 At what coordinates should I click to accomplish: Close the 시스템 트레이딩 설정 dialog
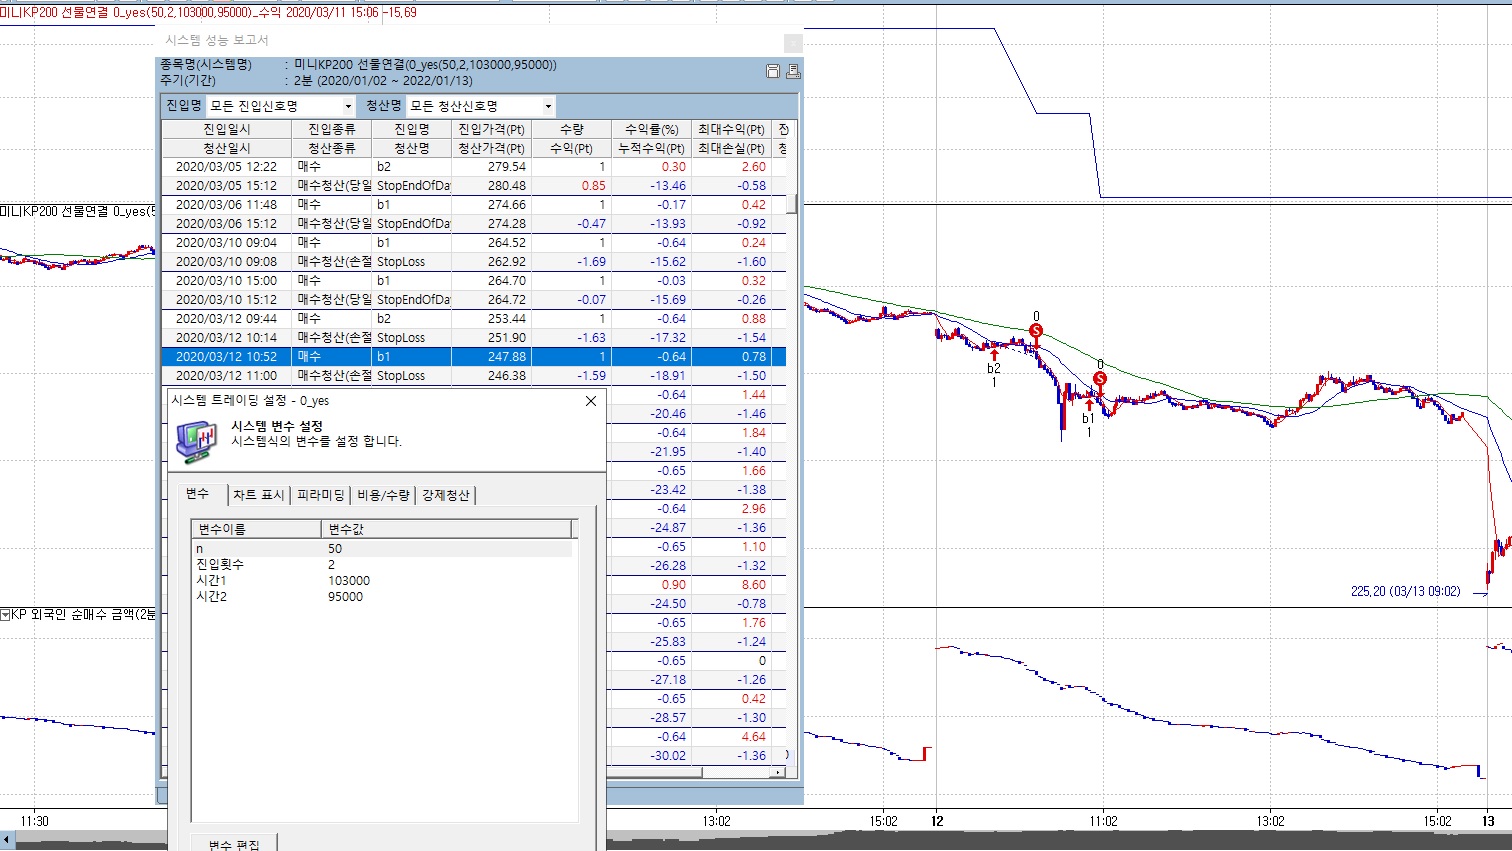(590, 401)
